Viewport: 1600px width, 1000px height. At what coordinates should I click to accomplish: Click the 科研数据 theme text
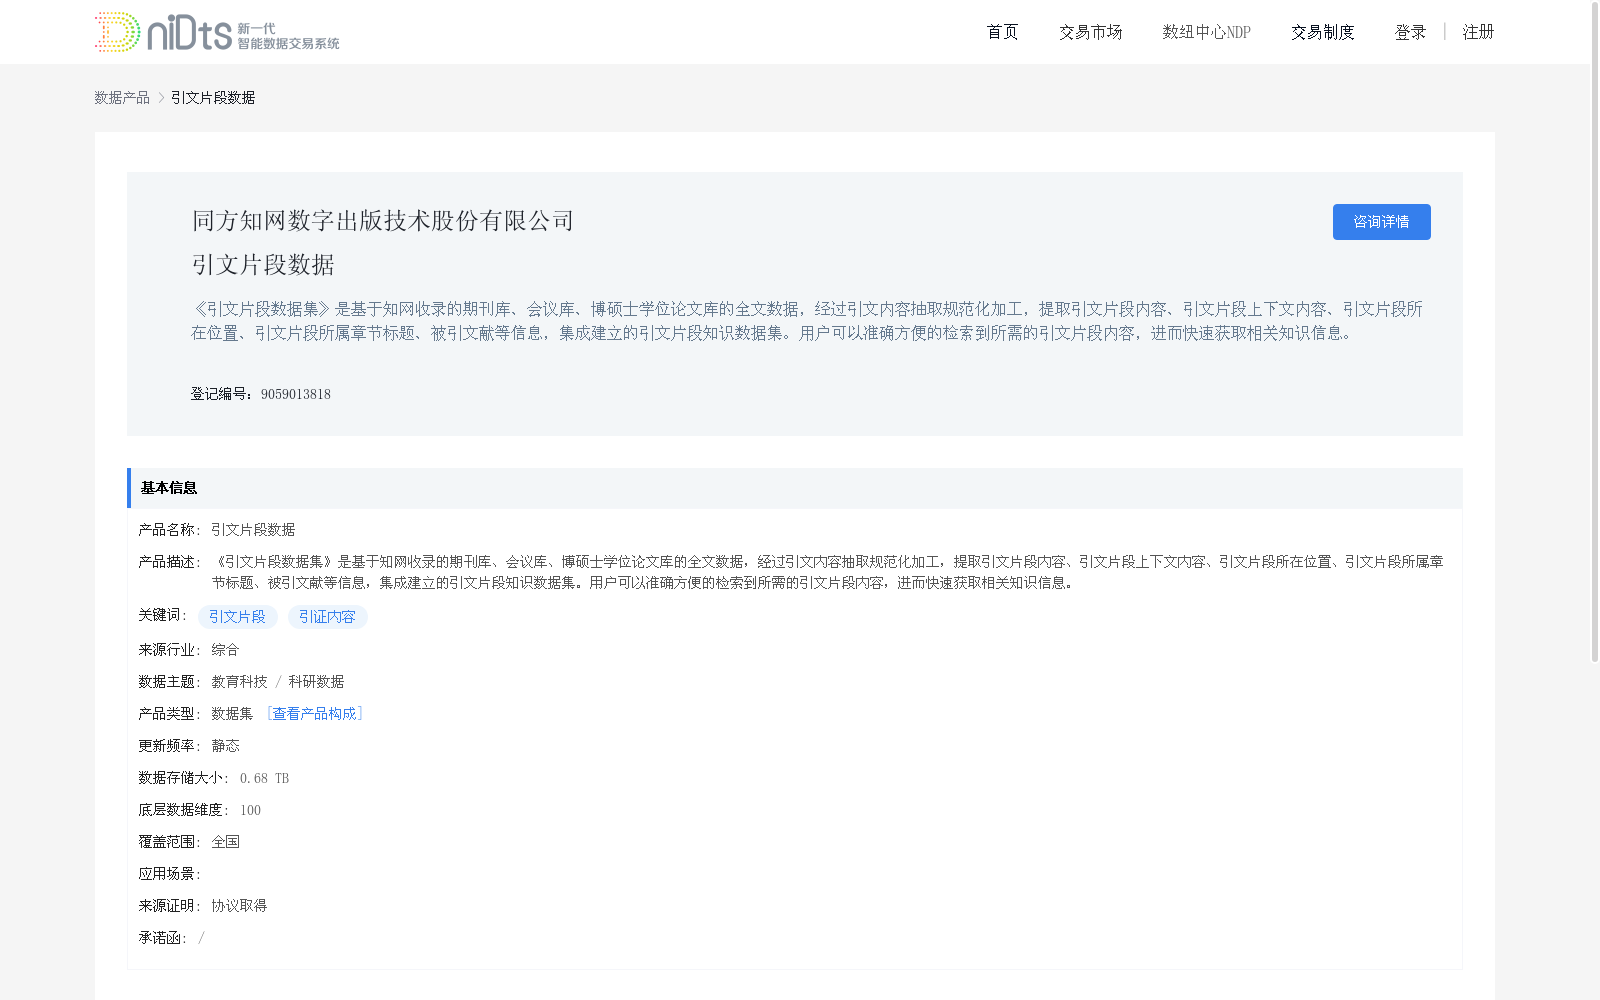tap(316, 682)
